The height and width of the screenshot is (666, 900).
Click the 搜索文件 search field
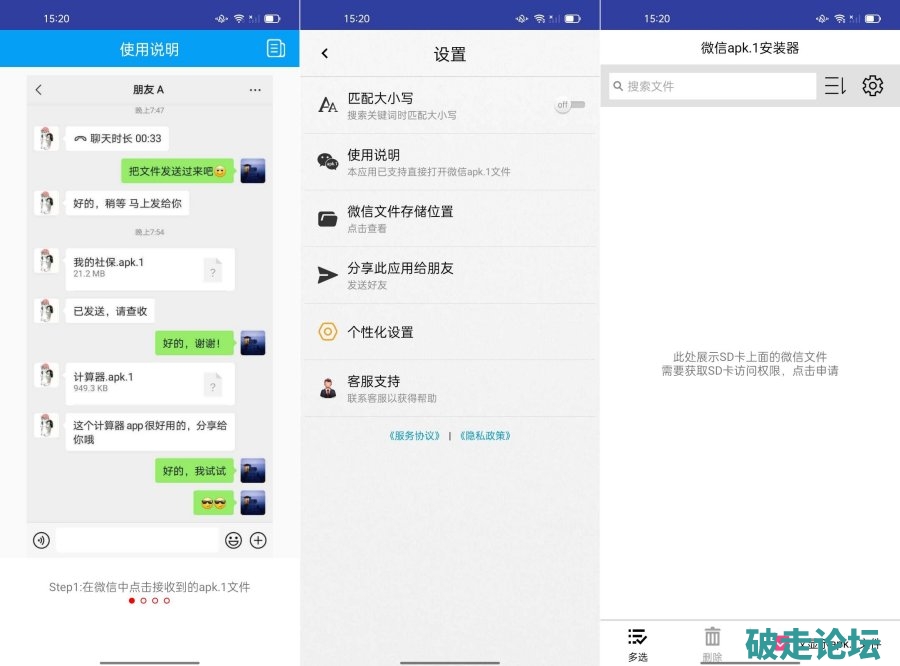click(x=713, y=86)
